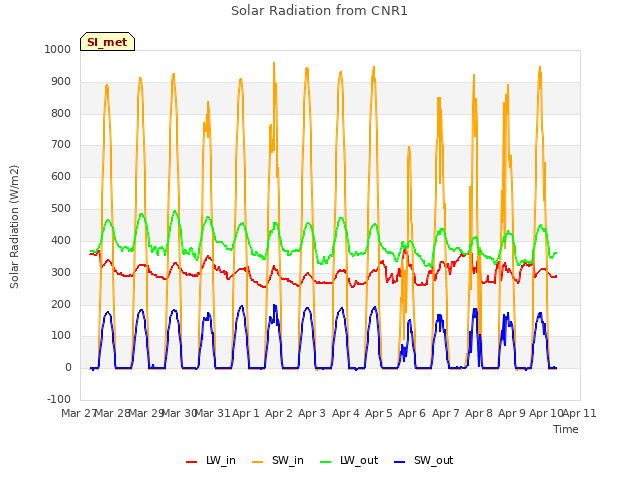Toggle the SW_in legend entry
This screenshot has width=640, height=480.
(278, 460)
